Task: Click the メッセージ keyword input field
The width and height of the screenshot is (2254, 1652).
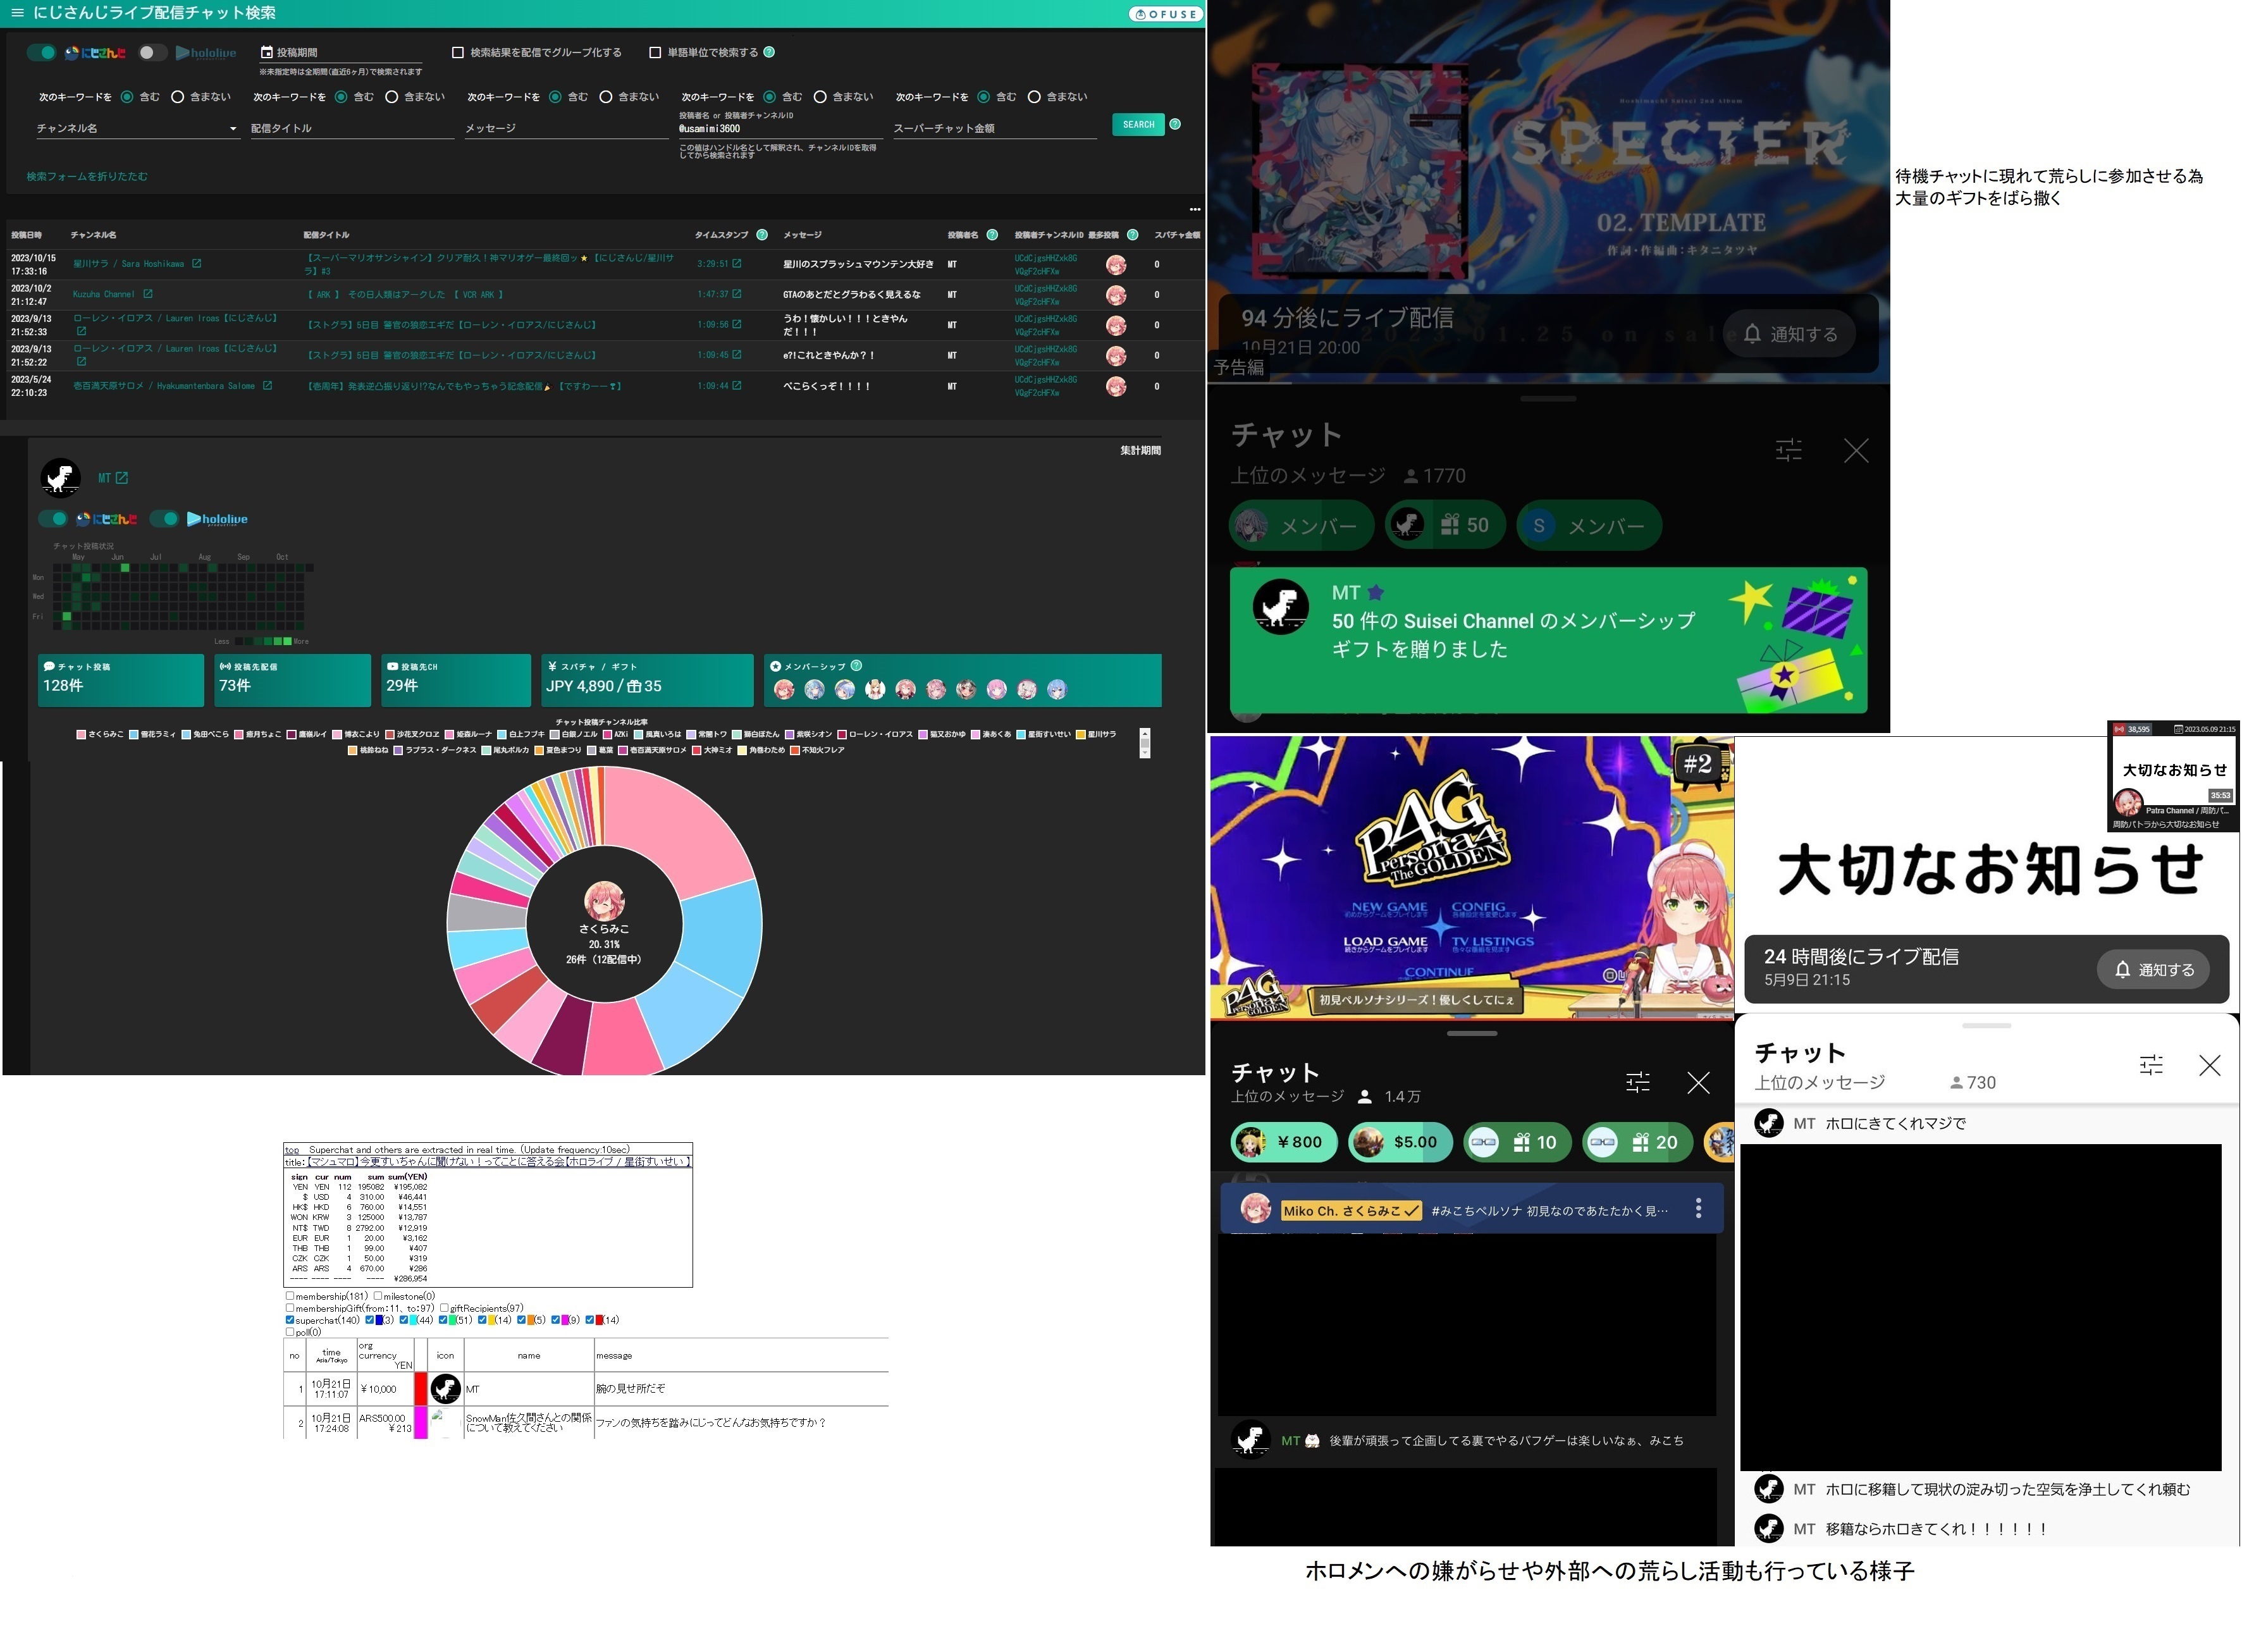Action: pos(565,129)
